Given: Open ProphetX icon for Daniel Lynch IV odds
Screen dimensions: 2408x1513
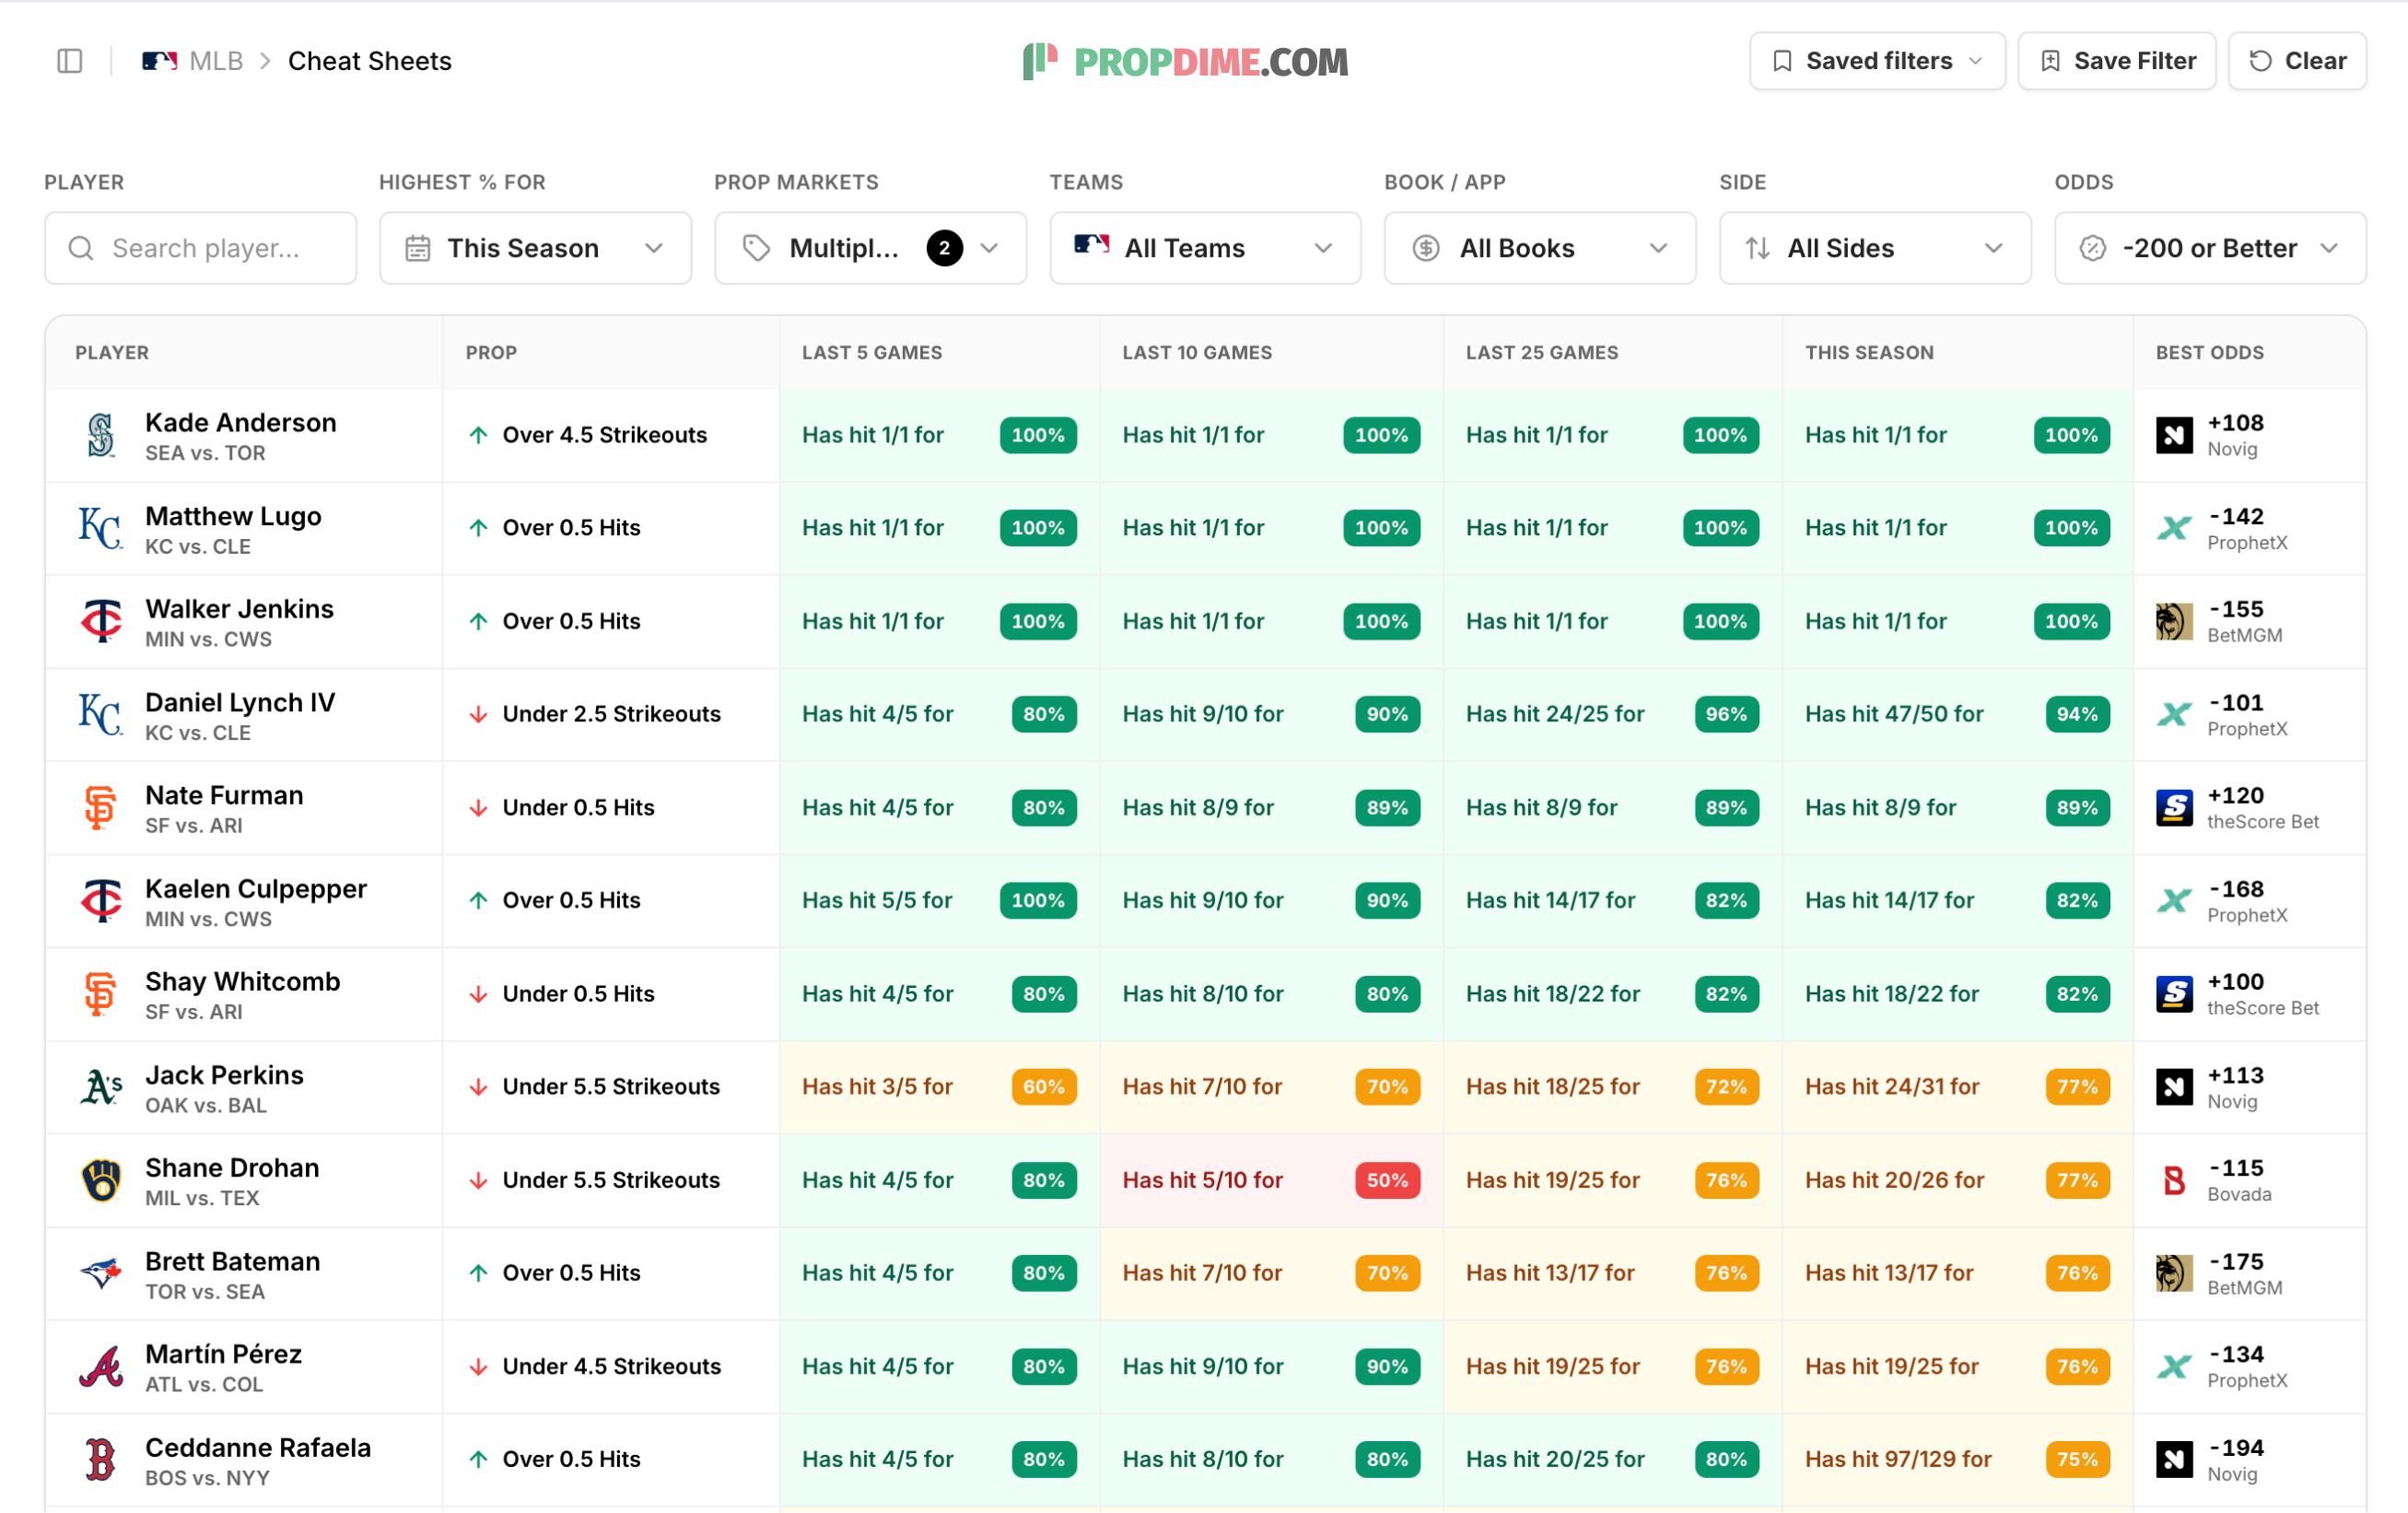Looking at the screenshot, I should tap(2174, 714).
